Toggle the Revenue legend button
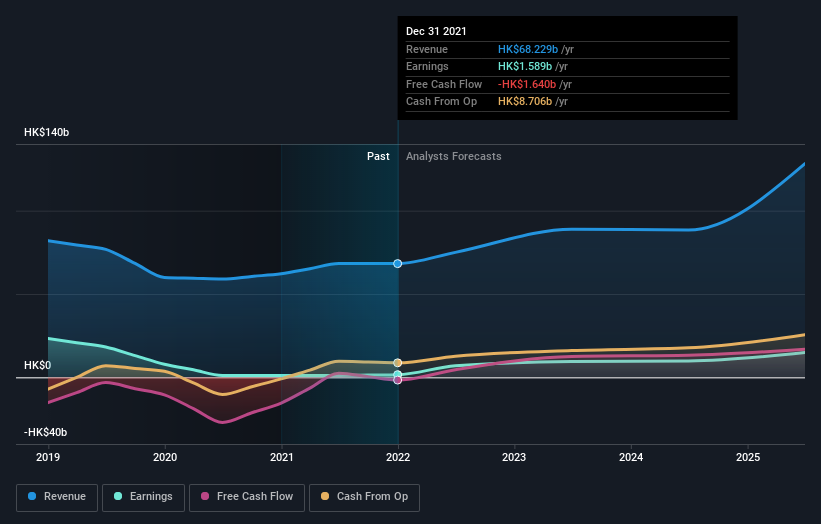The height and width of the screenshot is (524, 821). (x=57, y=497)
